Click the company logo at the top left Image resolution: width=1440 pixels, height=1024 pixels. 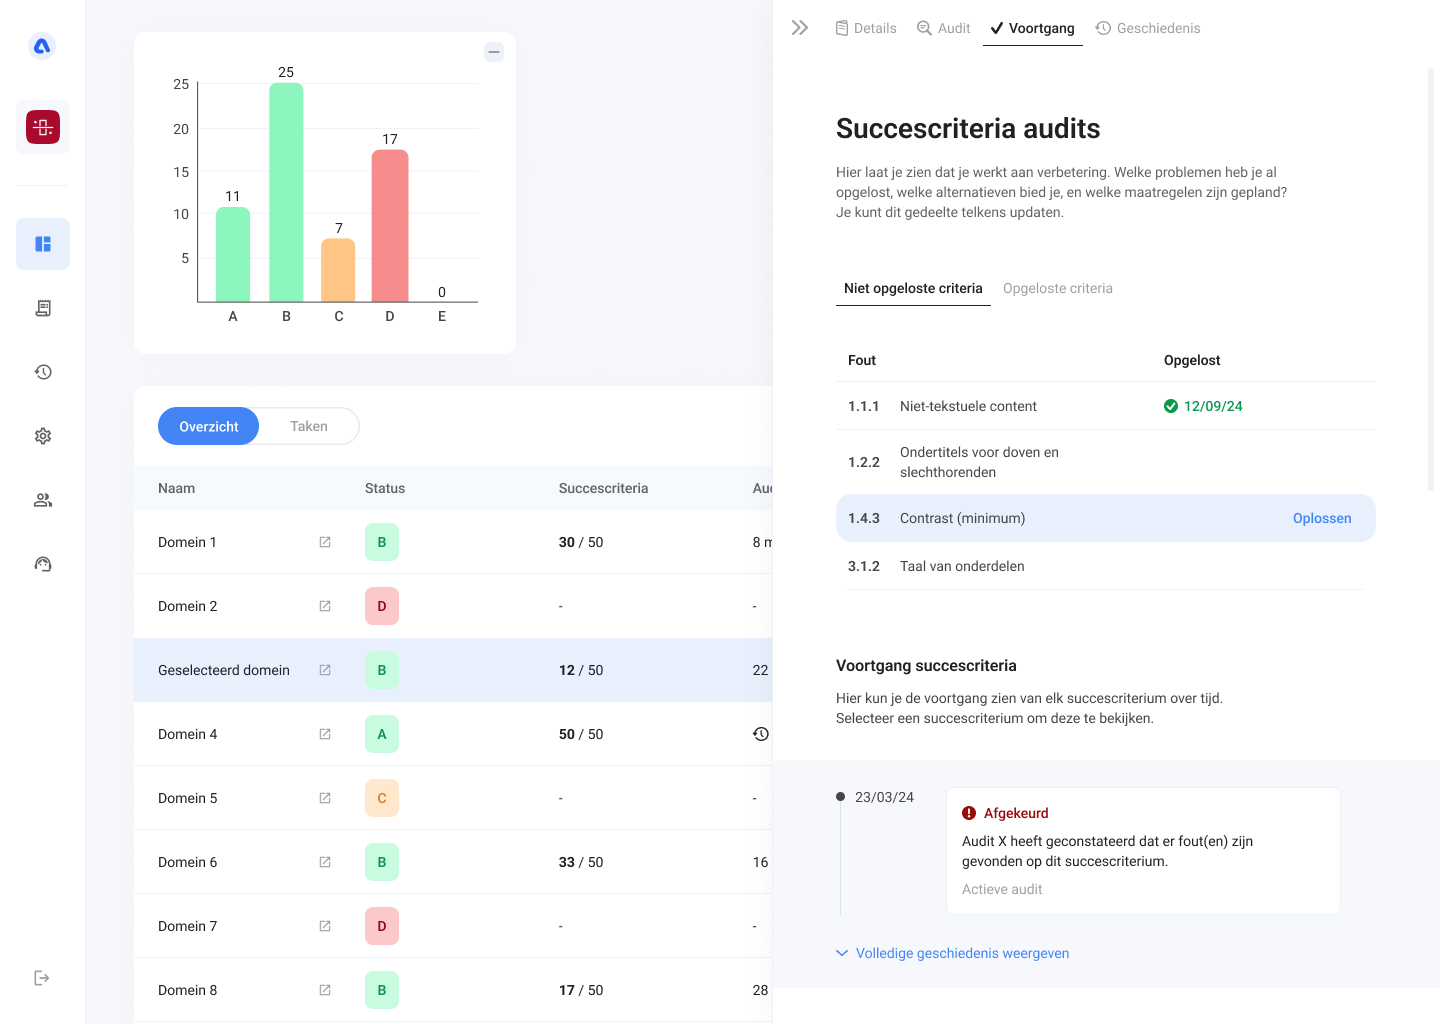click(41, 46)
